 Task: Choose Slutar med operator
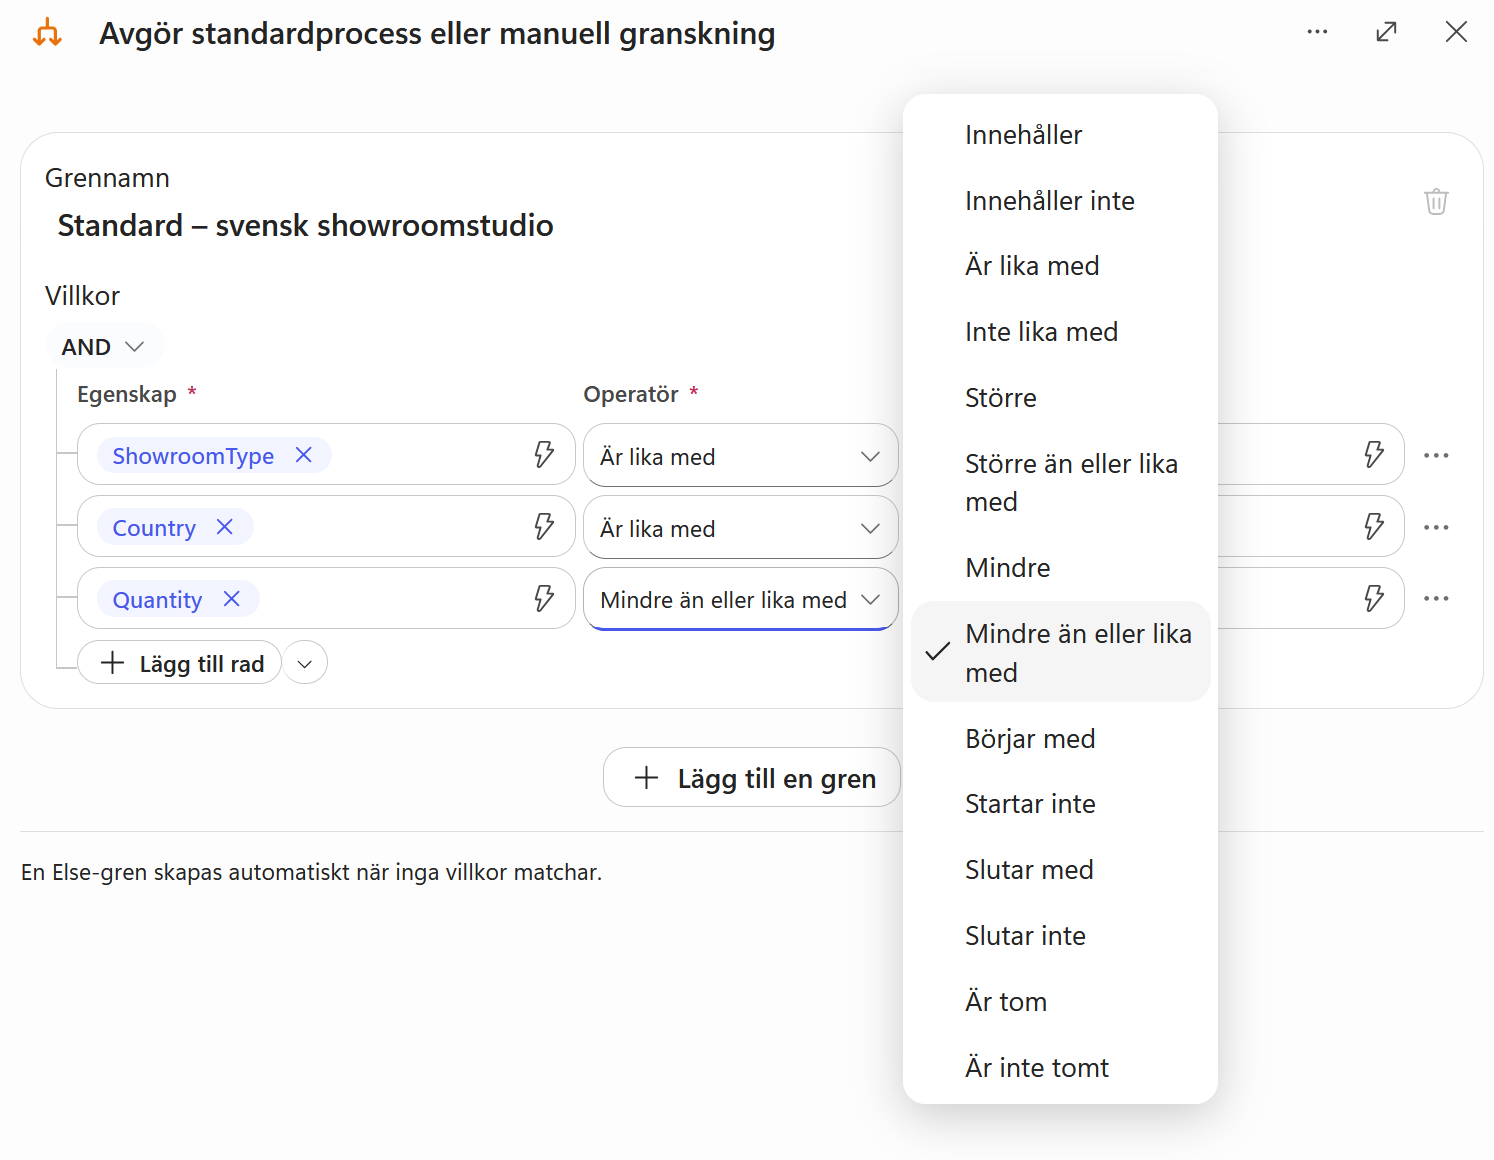click(x=1060, y=870)
